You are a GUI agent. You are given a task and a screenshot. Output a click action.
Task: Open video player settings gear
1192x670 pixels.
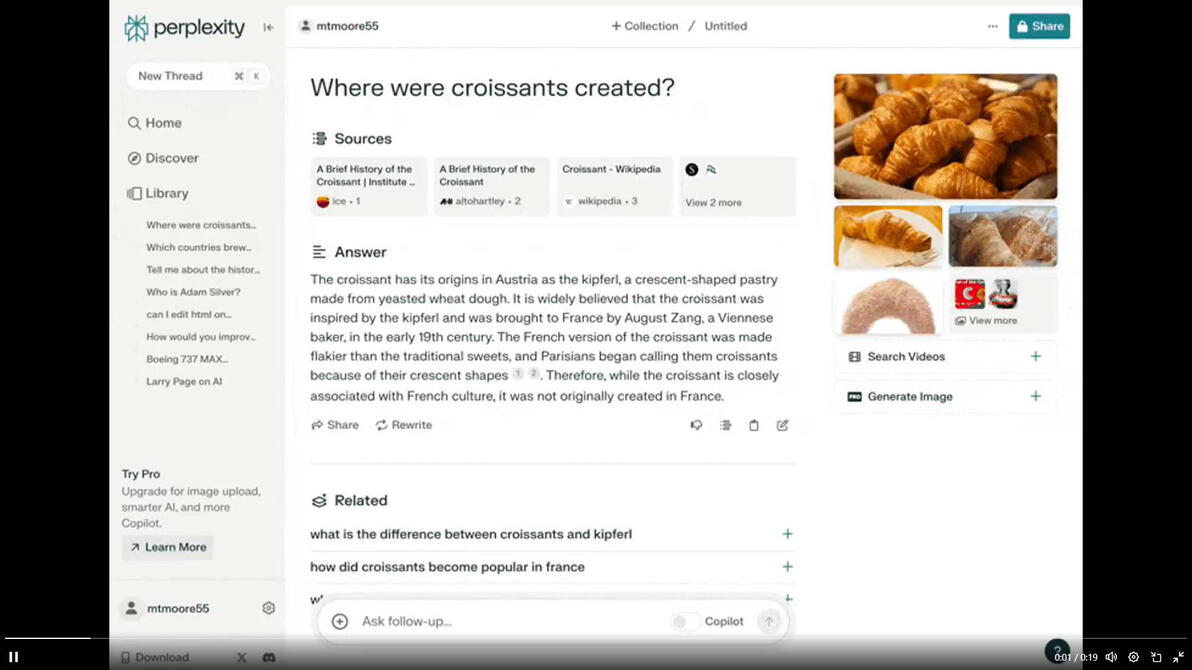(x=1133, y=657)
